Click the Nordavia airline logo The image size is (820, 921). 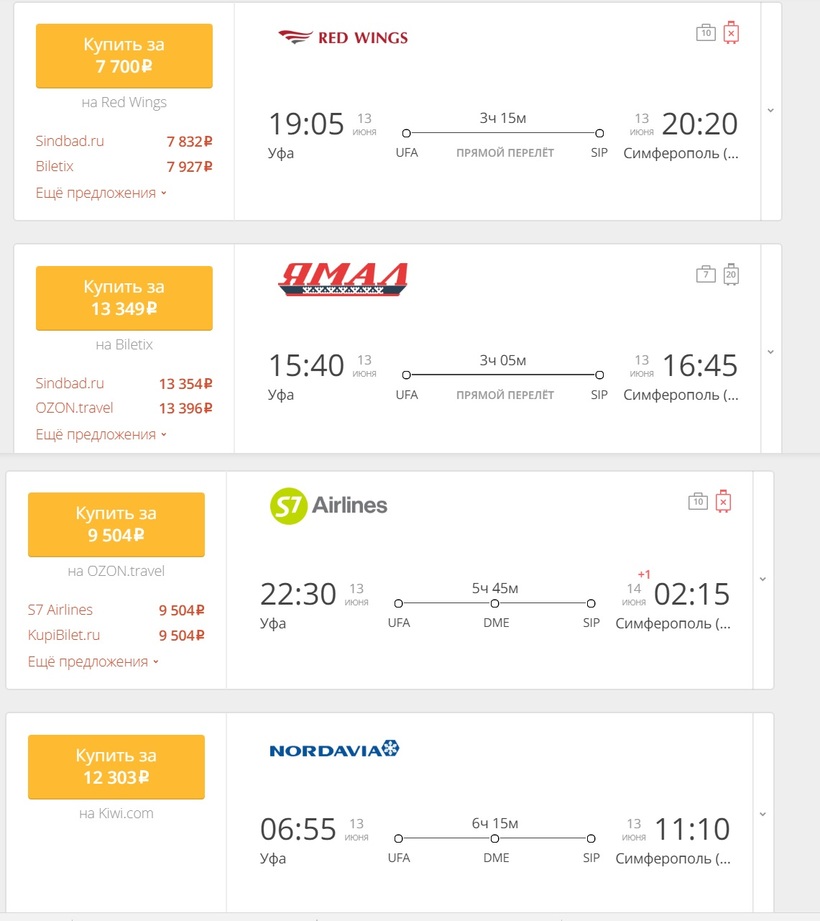point(334,749)
